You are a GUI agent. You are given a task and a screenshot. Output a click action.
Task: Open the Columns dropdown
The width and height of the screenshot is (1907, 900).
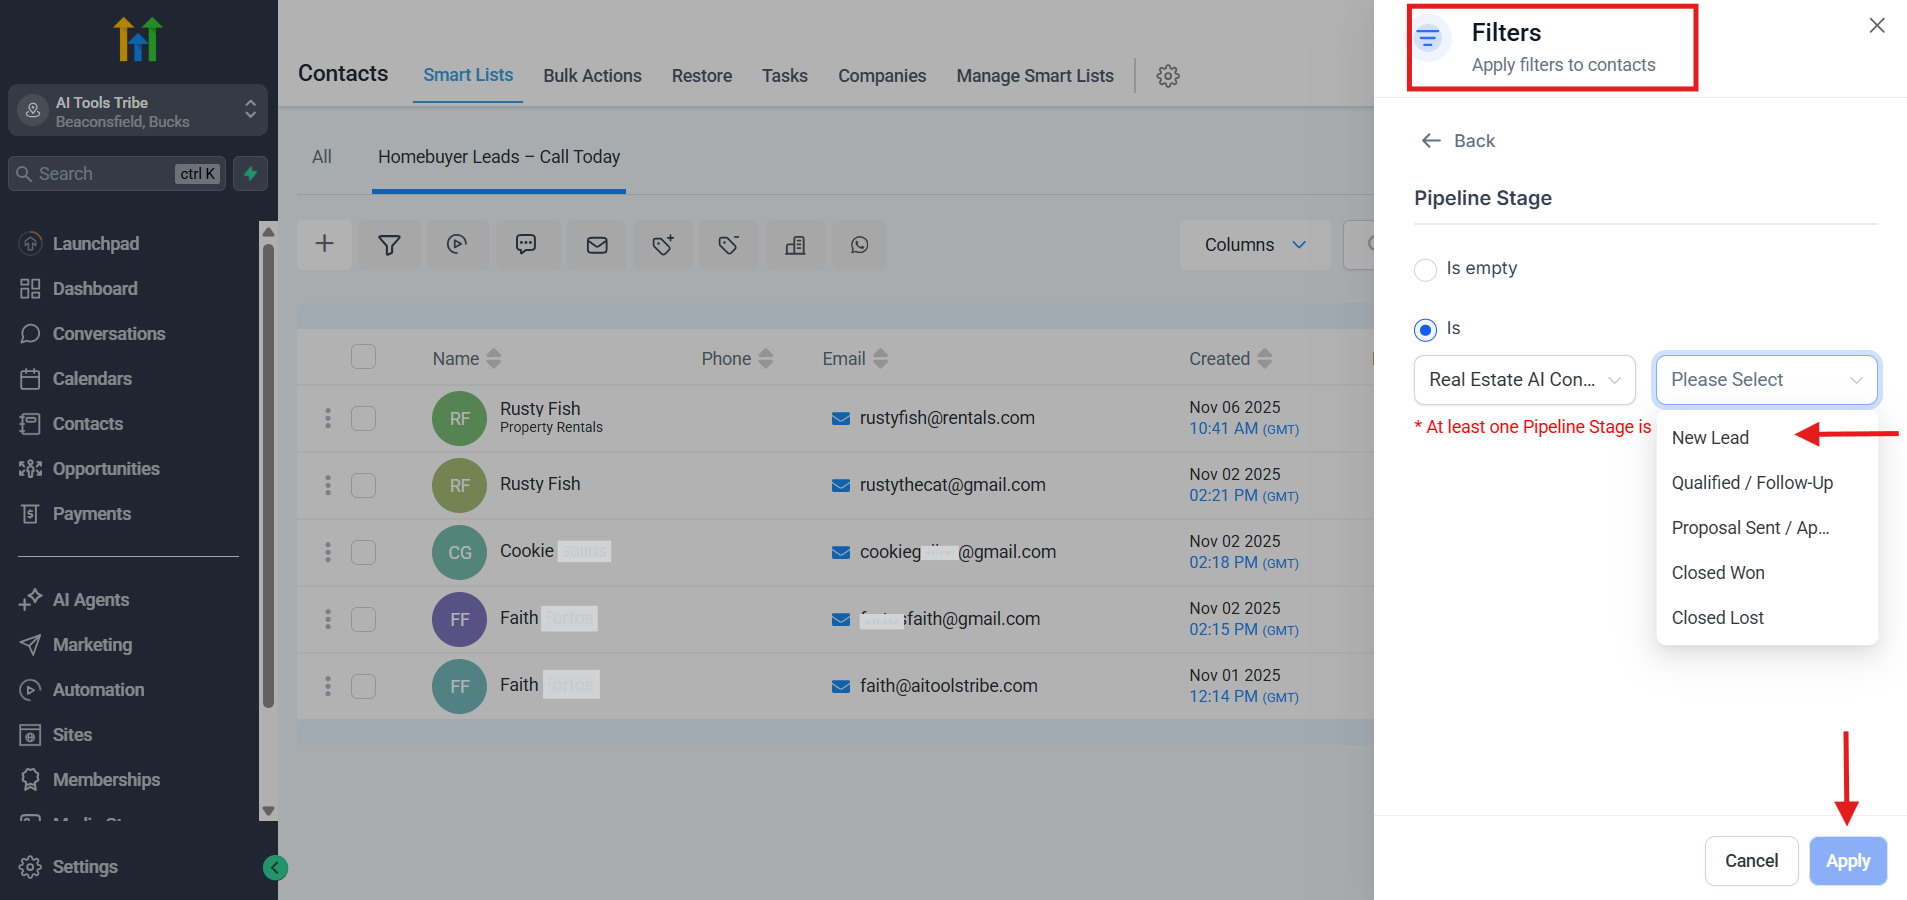(x=1254, y=244)
